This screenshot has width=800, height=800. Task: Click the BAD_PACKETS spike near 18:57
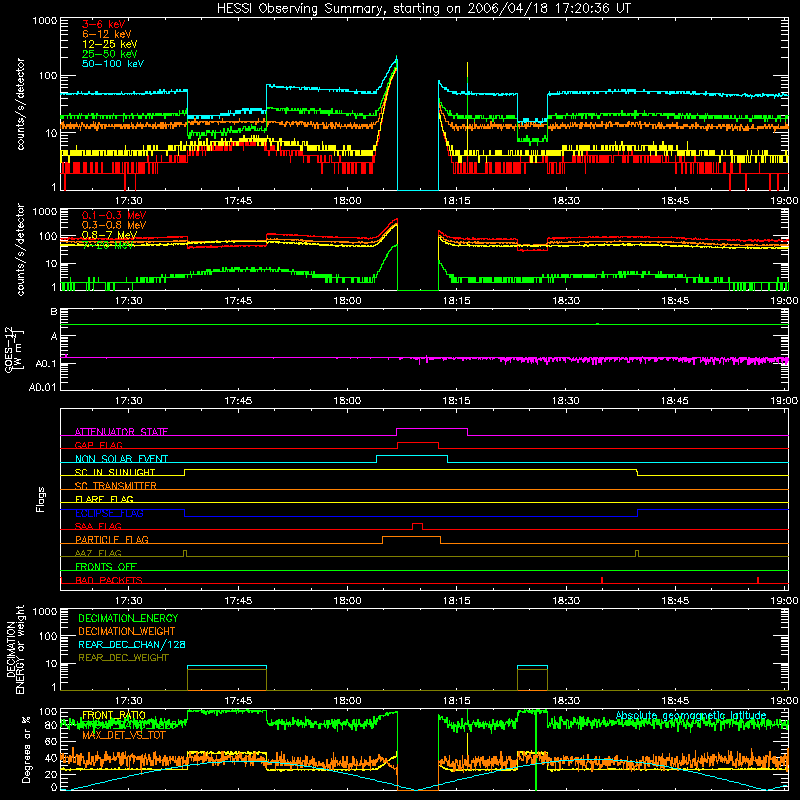pyautogui.click(x=758, y=580)
